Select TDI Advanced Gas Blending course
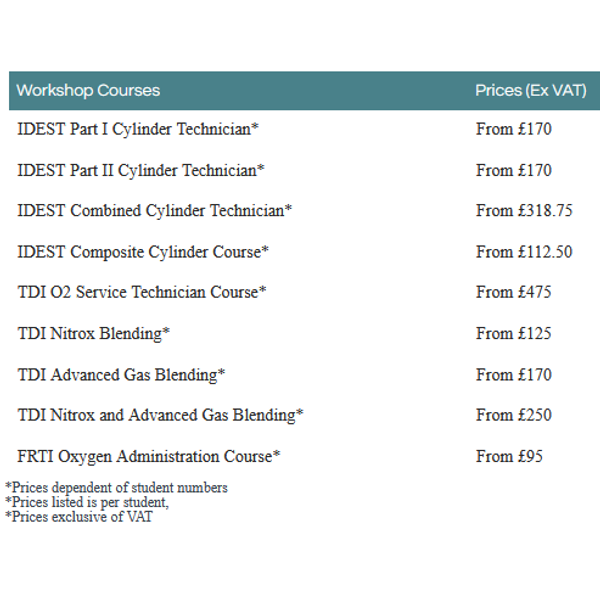This screenshot has width=600, height=600. click(x=121, y=375)
